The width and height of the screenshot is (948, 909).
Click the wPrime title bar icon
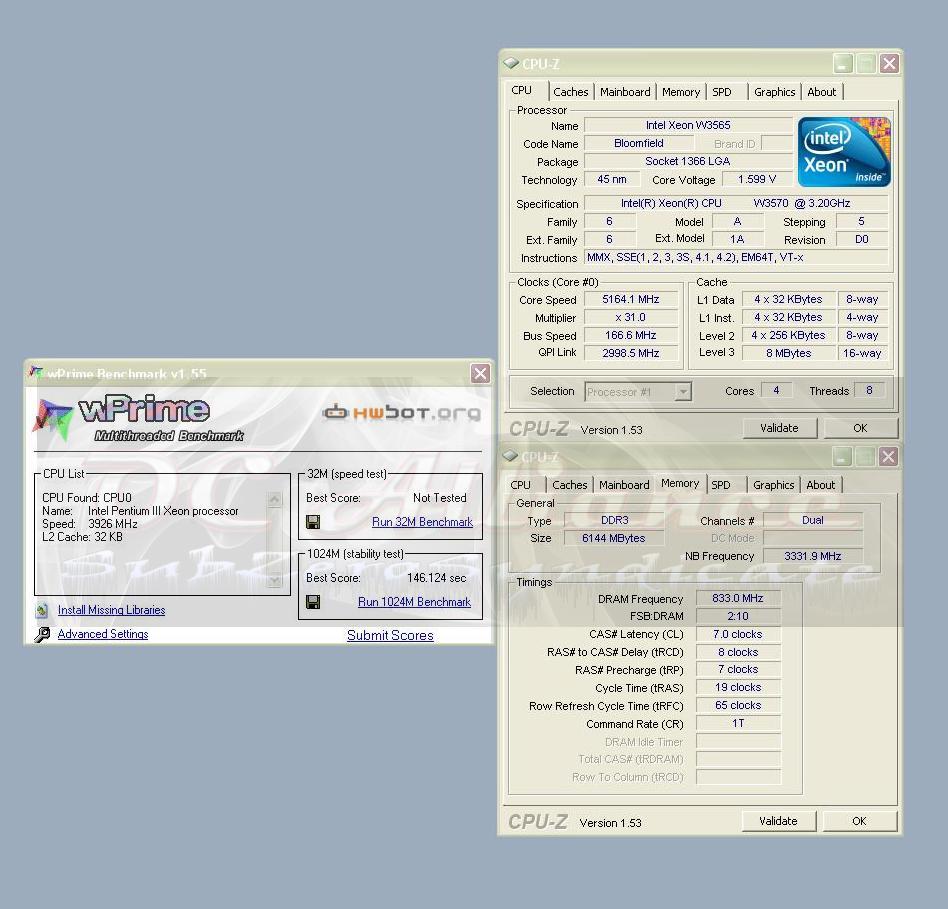point(36,373)
